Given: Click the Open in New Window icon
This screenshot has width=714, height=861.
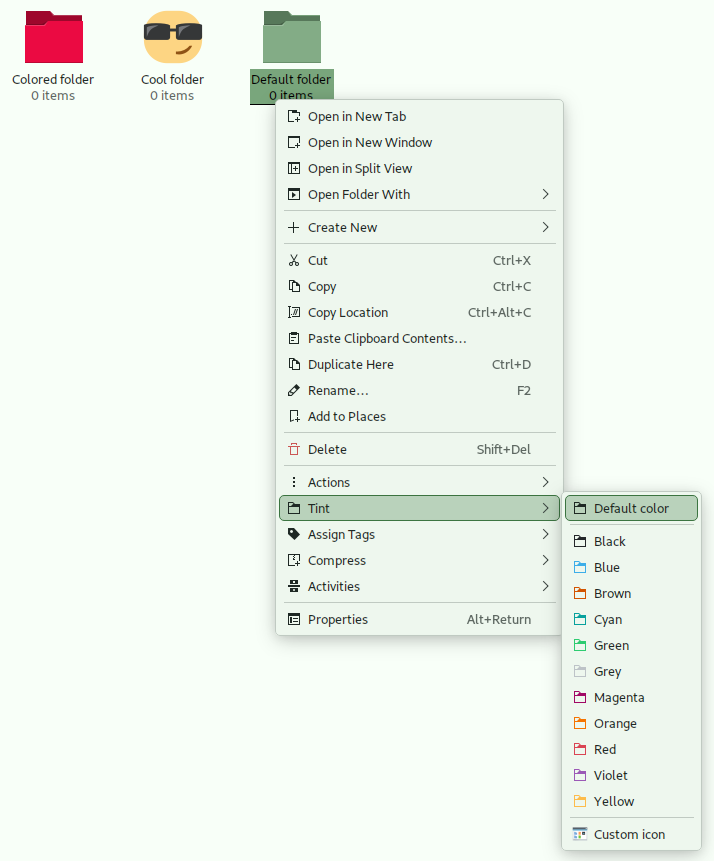Looking at the screenshot, I should click(294, 142).
